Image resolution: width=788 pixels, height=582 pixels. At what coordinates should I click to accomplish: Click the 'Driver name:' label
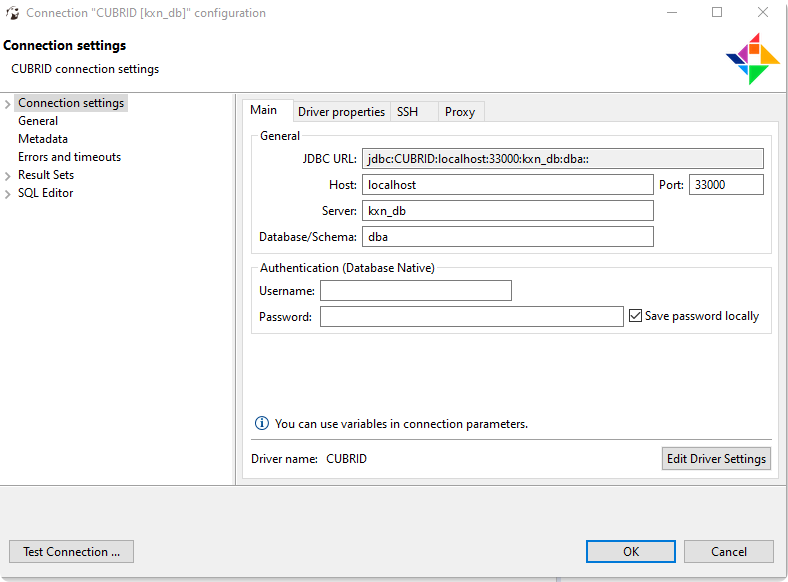click(284, 458)
